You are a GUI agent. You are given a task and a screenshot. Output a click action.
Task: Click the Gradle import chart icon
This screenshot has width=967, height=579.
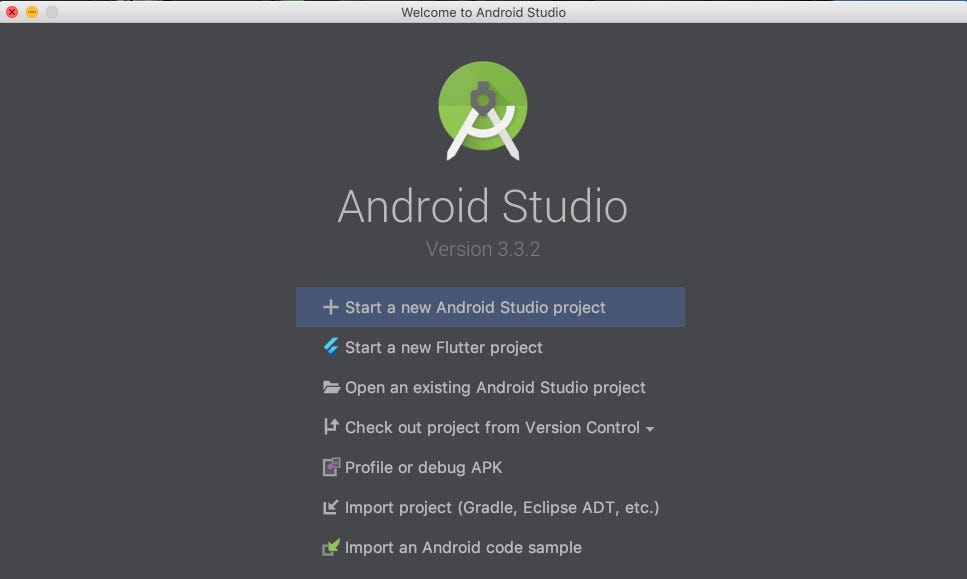point(330,507)
